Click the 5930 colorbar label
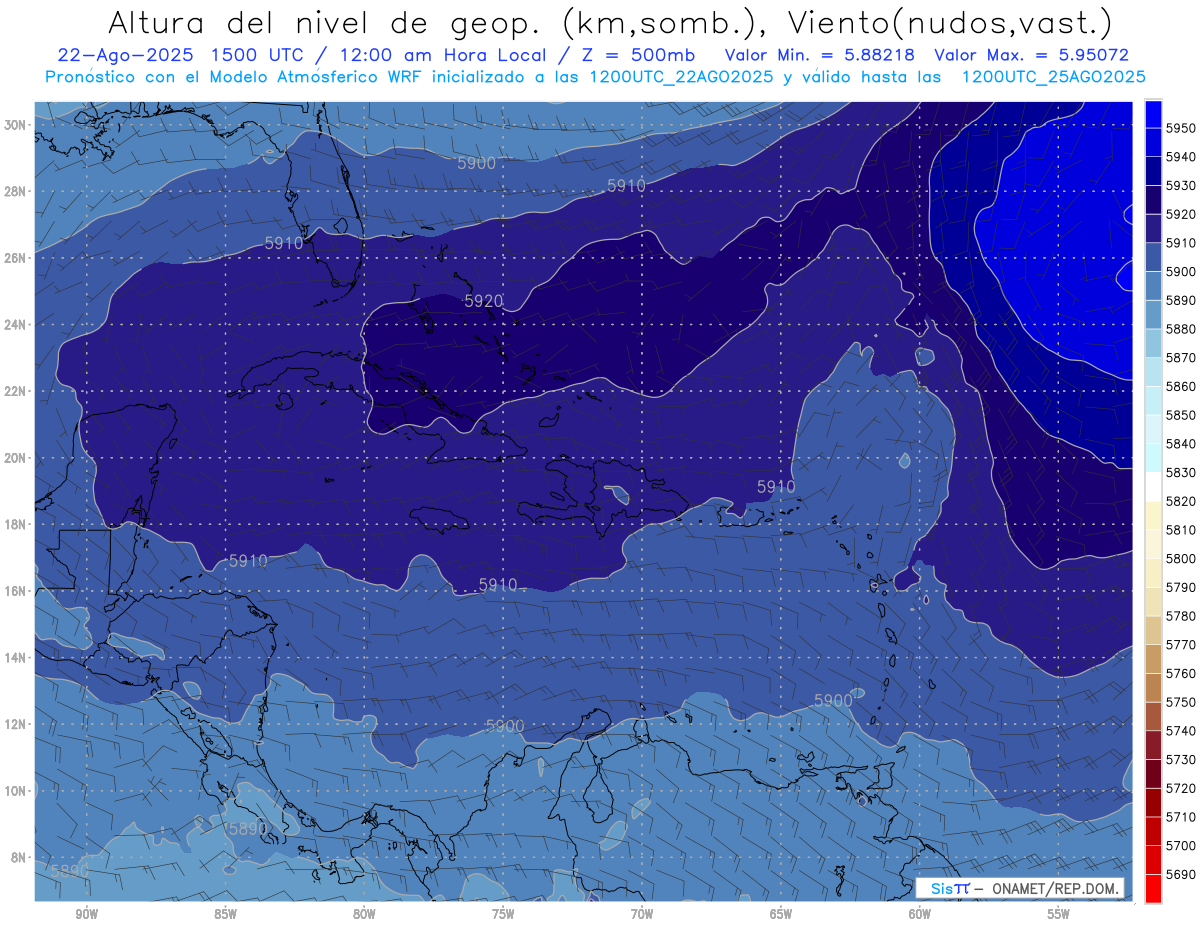Screen dimensions: 1200x927 coord(1180,186)
